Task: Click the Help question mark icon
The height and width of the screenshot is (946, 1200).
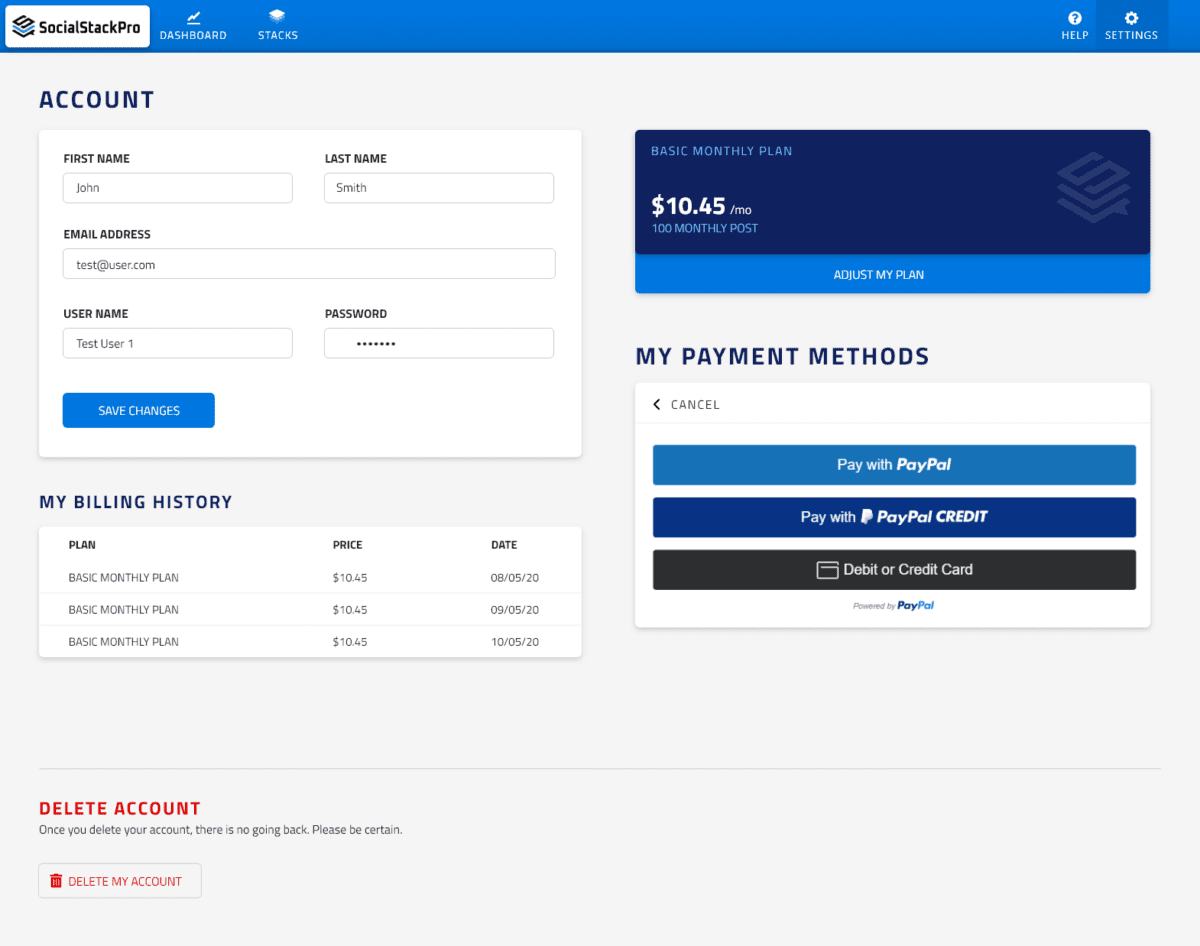Action: [1074, 18]
